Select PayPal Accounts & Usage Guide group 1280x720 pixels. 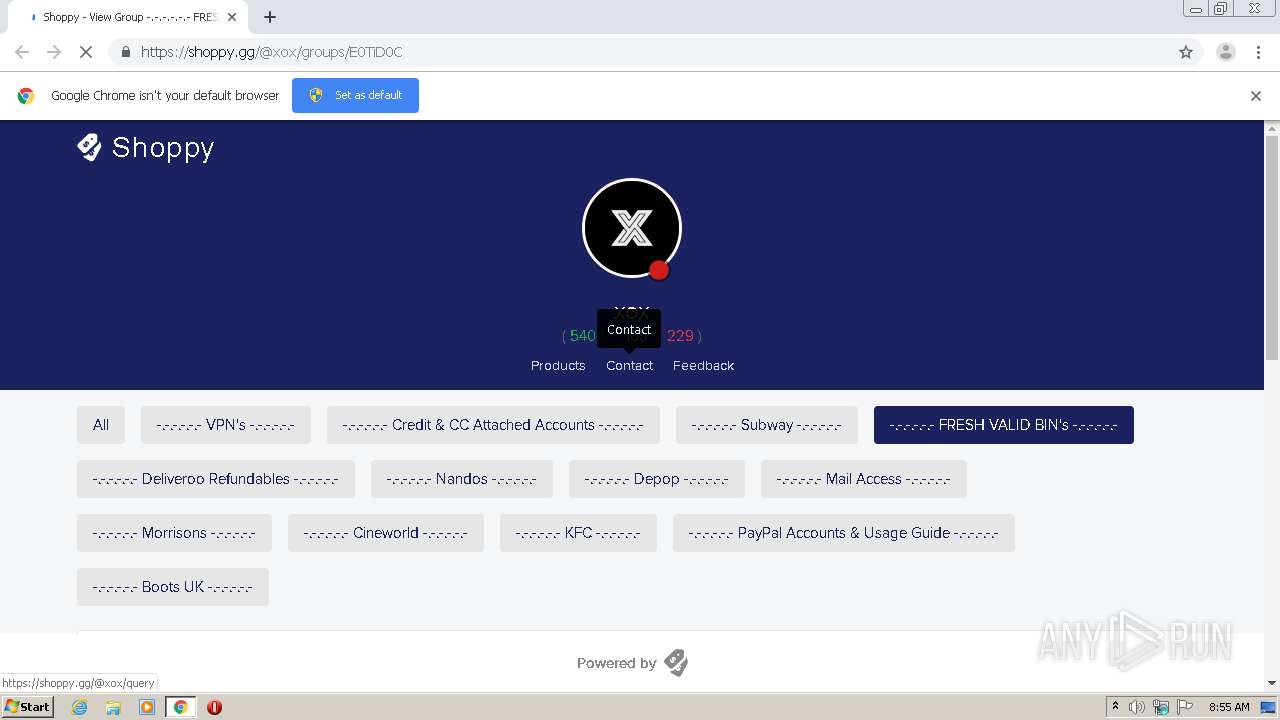click(844, 533)
